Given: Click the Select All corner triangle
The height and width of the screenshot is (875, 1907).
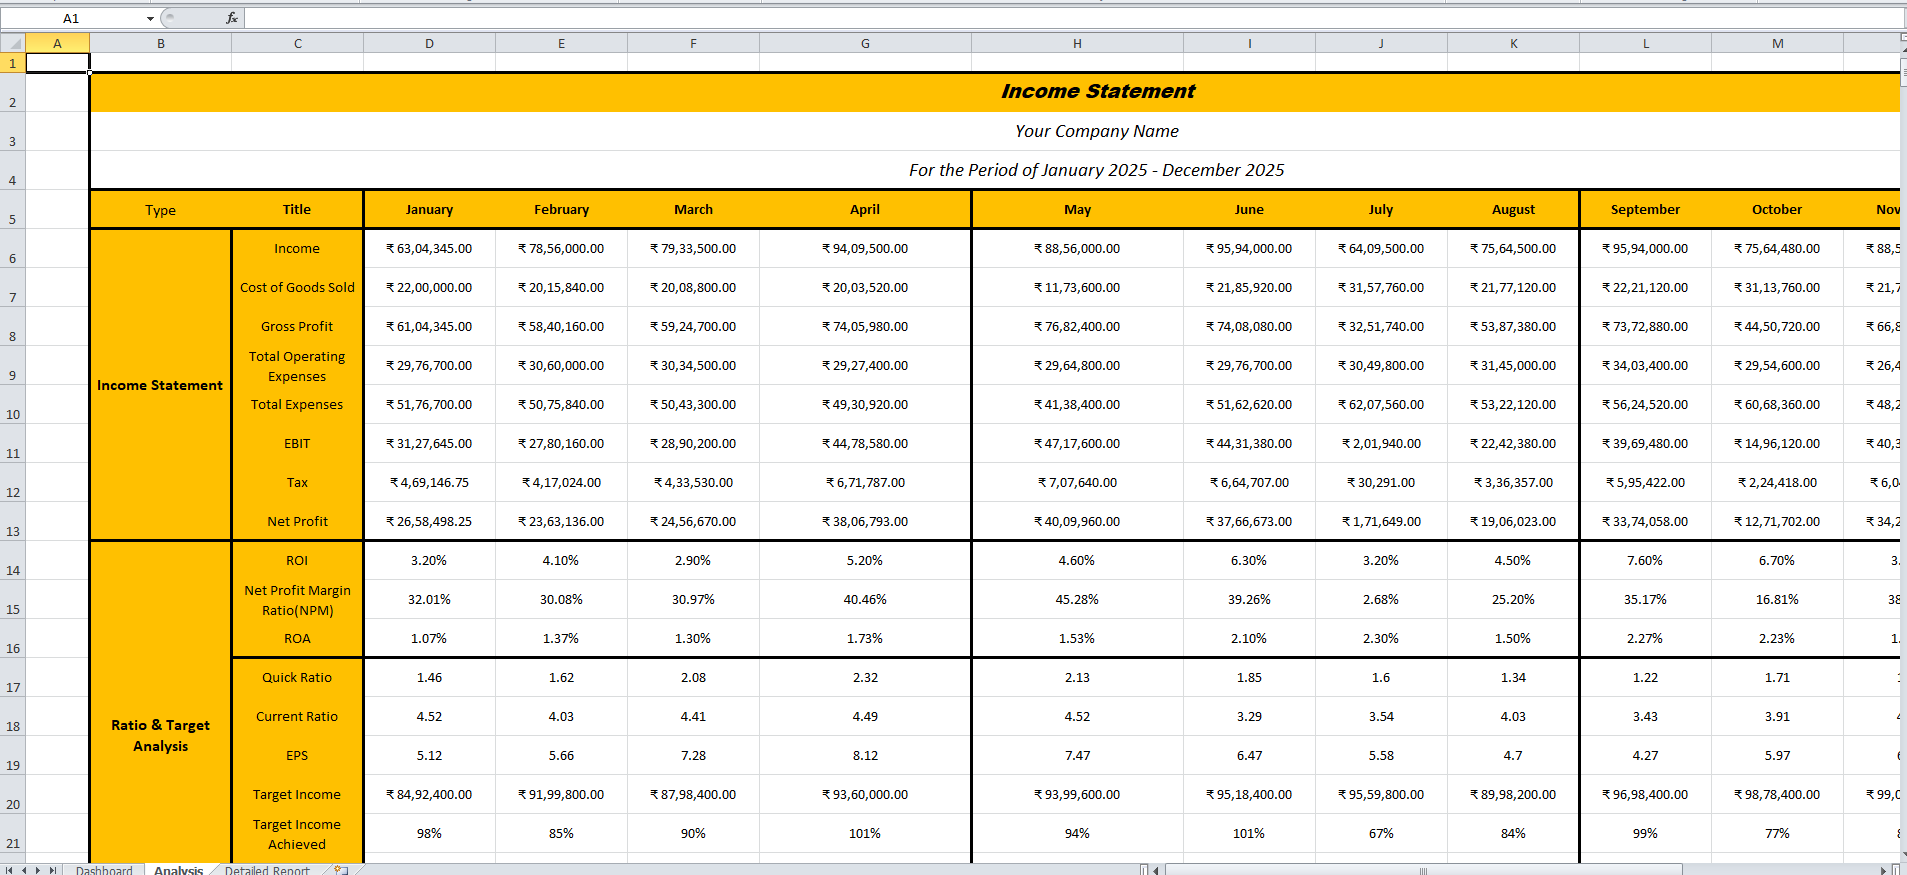Looking at the screenshot, I should 12,43.
